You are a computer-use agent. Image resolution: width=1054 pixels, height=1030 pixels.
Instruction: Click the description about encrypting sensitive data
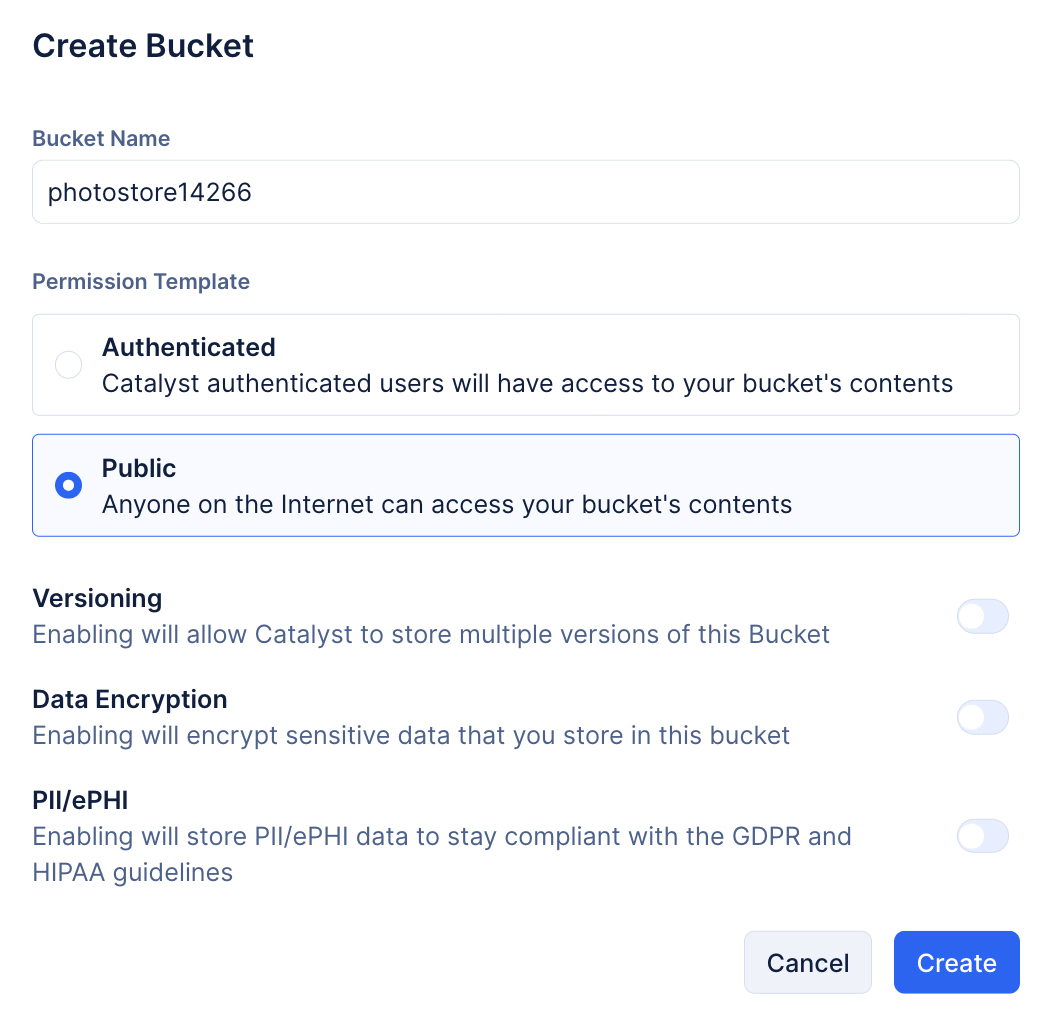[x=411, y=736]
